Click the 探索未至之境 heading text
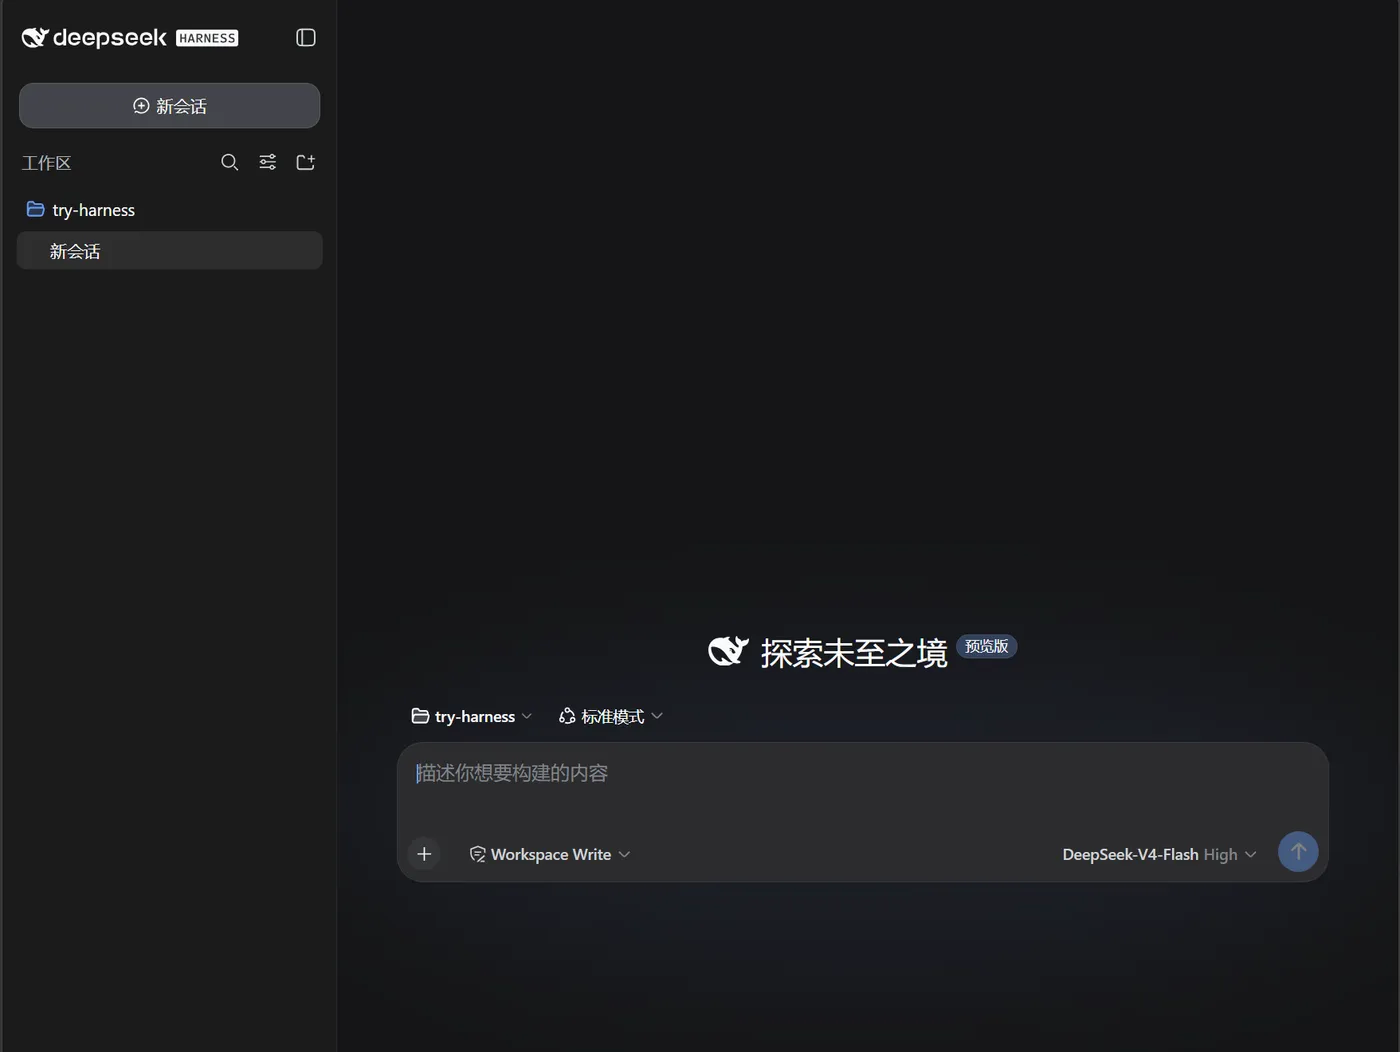The height and width of the screenshot is (1052, 1400). pos(854,653)
